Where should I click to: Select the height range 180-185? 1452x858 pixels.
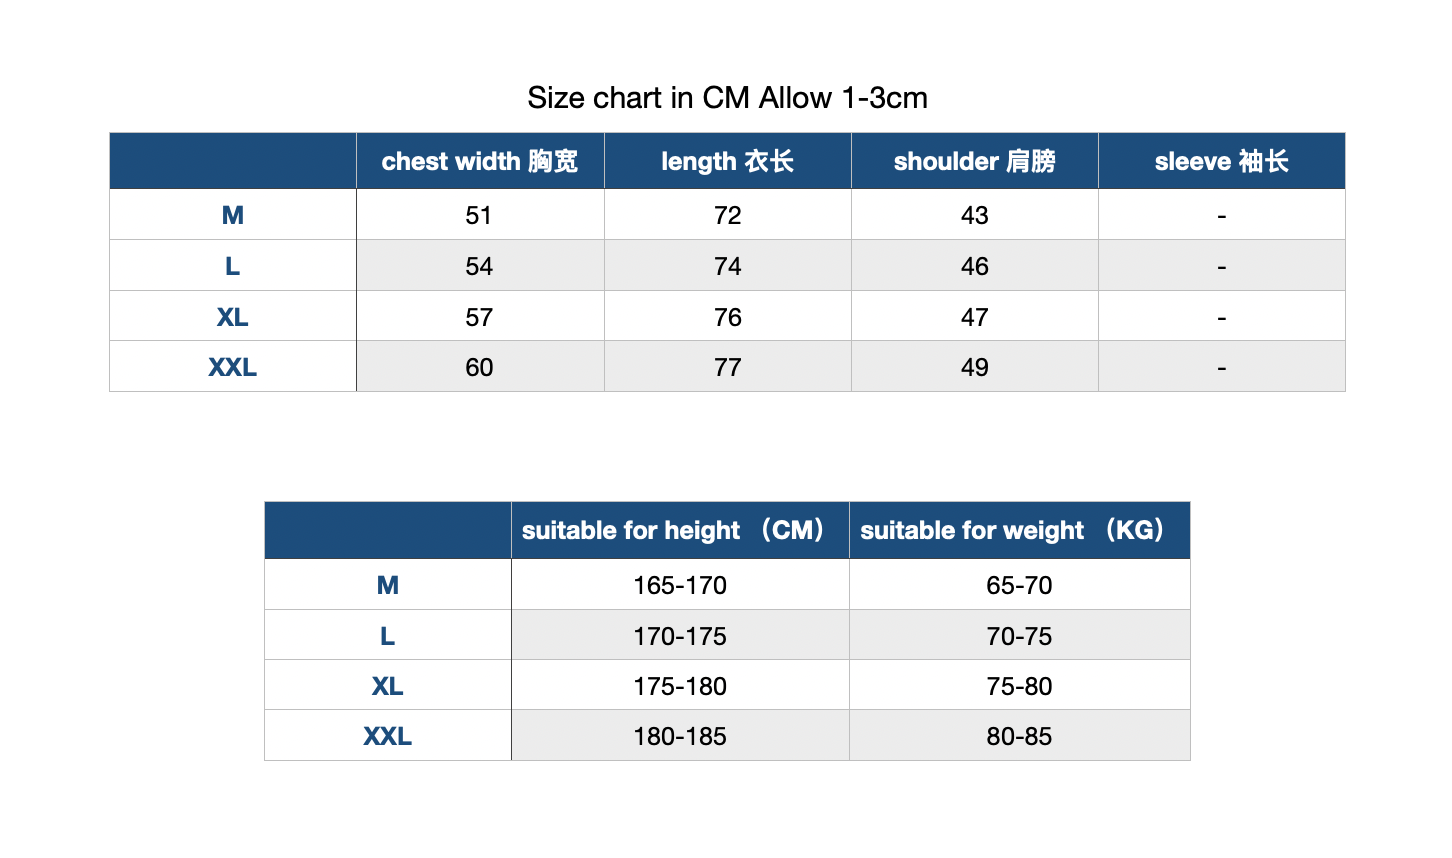[x=680, y=736]
